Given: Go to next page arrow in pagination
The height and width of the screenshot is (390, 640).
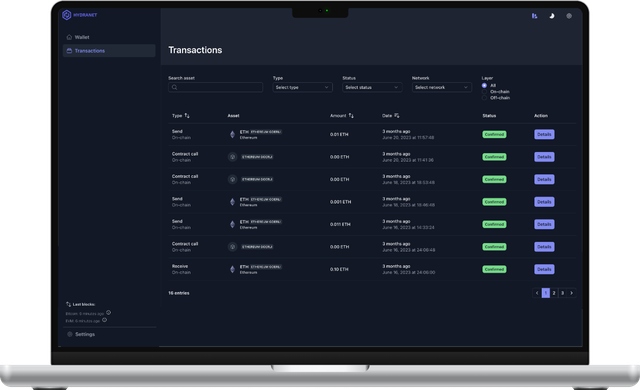Looking at the screenshot, I should [571, 293].
